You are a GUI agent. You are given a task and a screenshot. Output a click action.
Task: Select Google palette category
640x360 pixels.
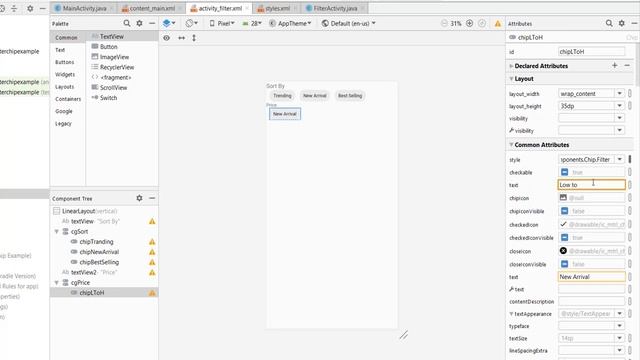point(64,111)
